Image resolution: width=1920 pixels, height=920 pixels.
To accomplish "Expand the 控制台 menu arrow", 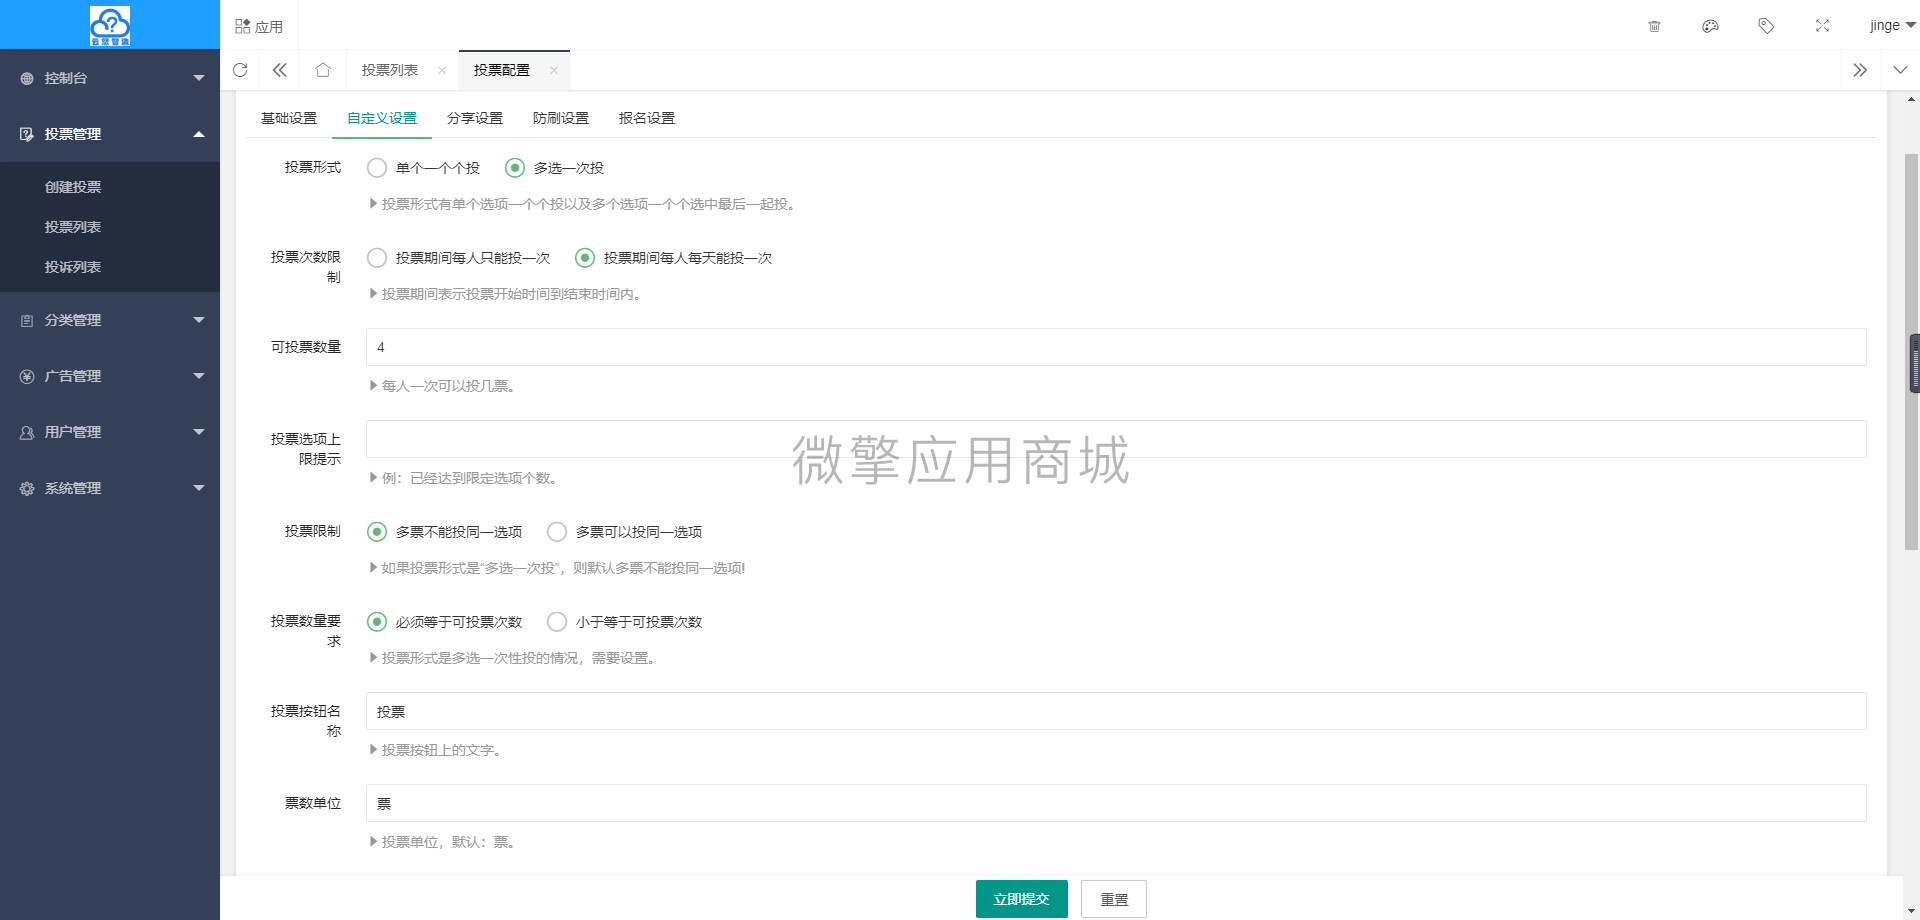I will pyautogui.click(x=199, y=78).
